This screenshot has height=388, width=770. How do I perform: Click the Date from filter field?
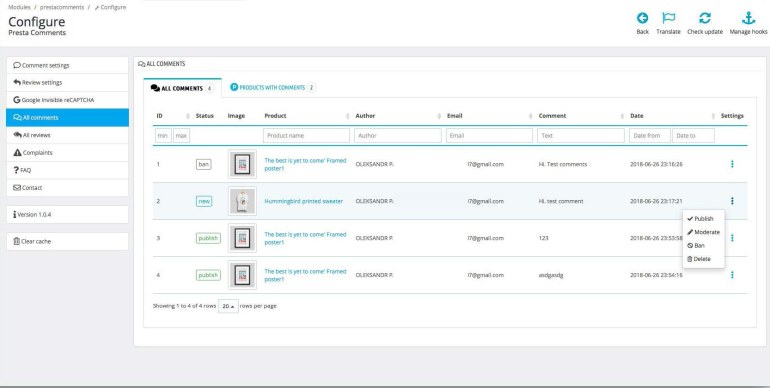pos(650,136)
